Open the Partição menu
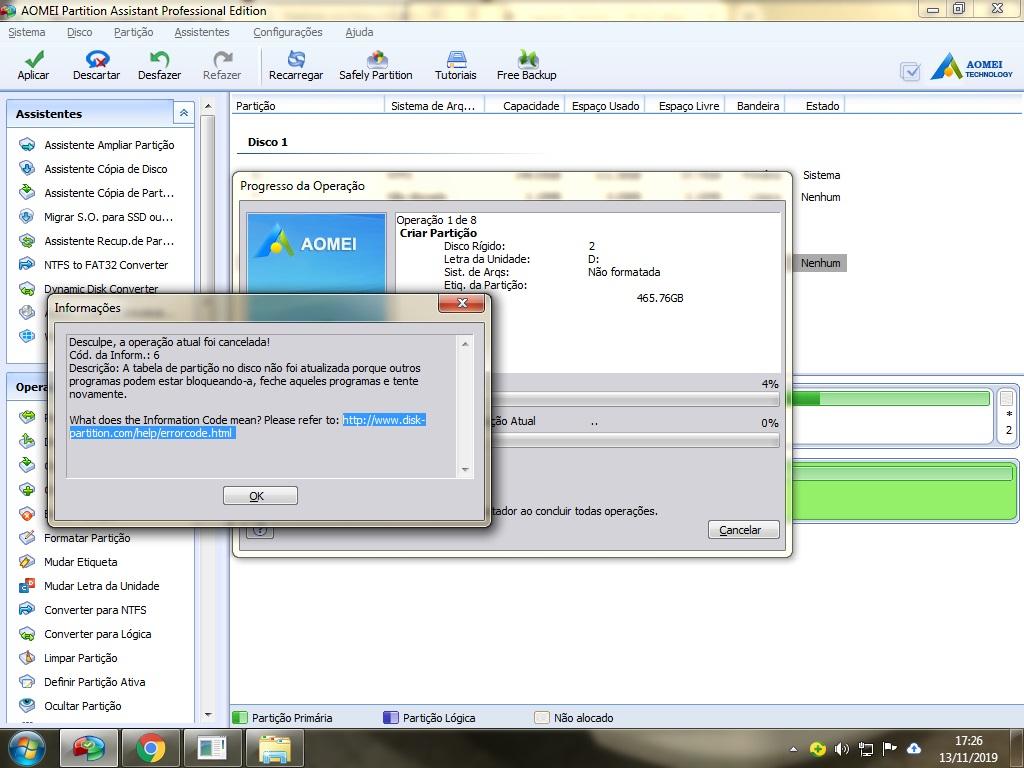 [x=133, y=32]
